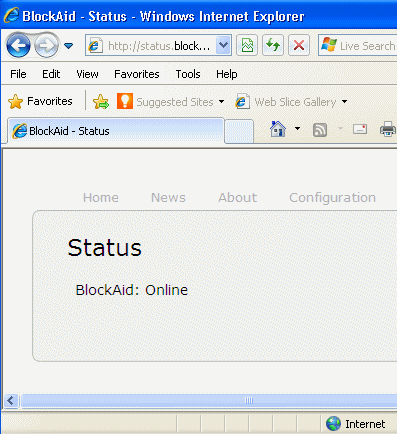
Task: Click the Read Mail icon
Action: pyautogui.click(x=360, y=129)
